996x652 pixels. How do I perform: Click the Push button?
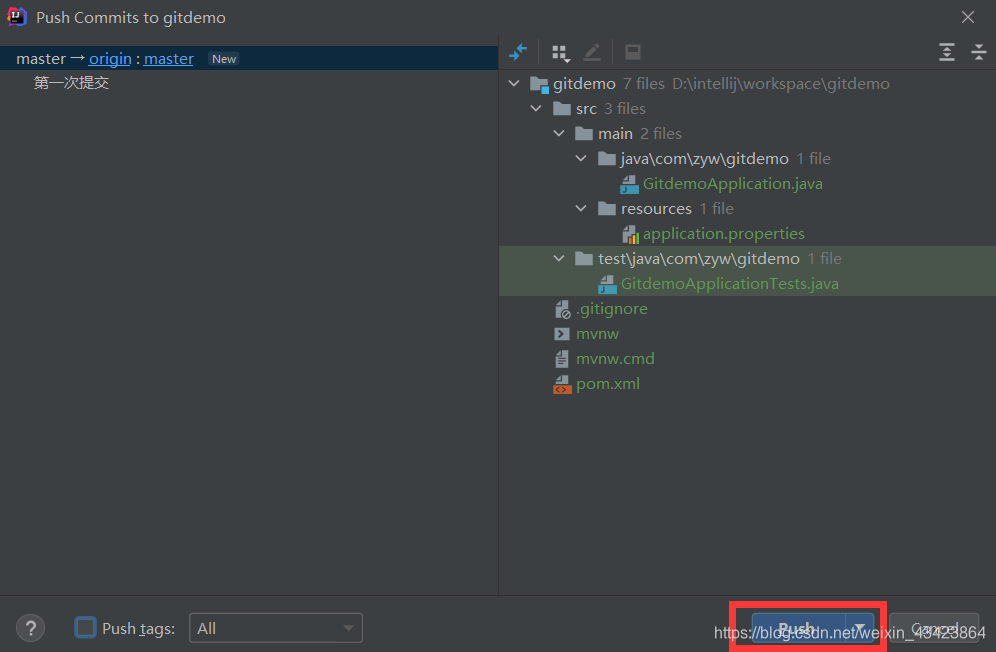coord(799,628)
